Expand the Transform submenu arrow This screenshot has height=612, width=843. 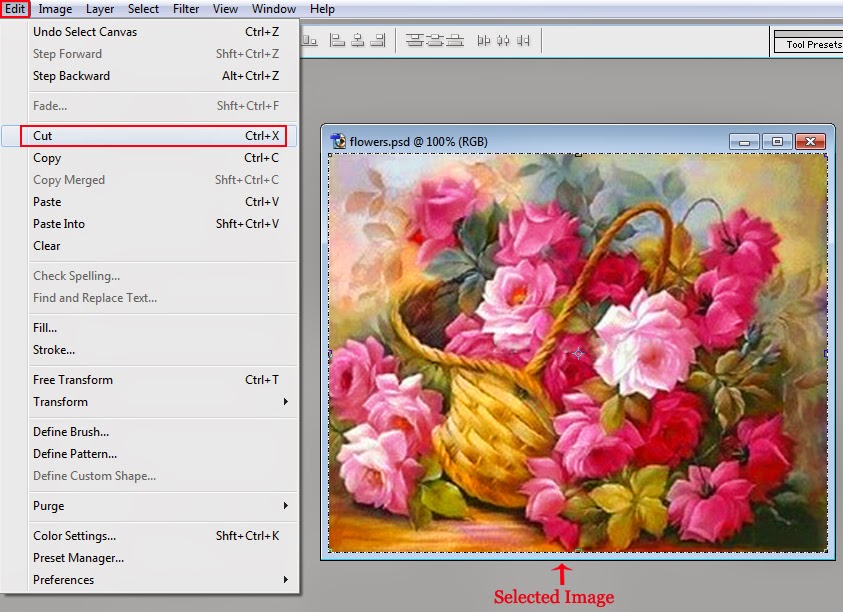tap(286, 402)
